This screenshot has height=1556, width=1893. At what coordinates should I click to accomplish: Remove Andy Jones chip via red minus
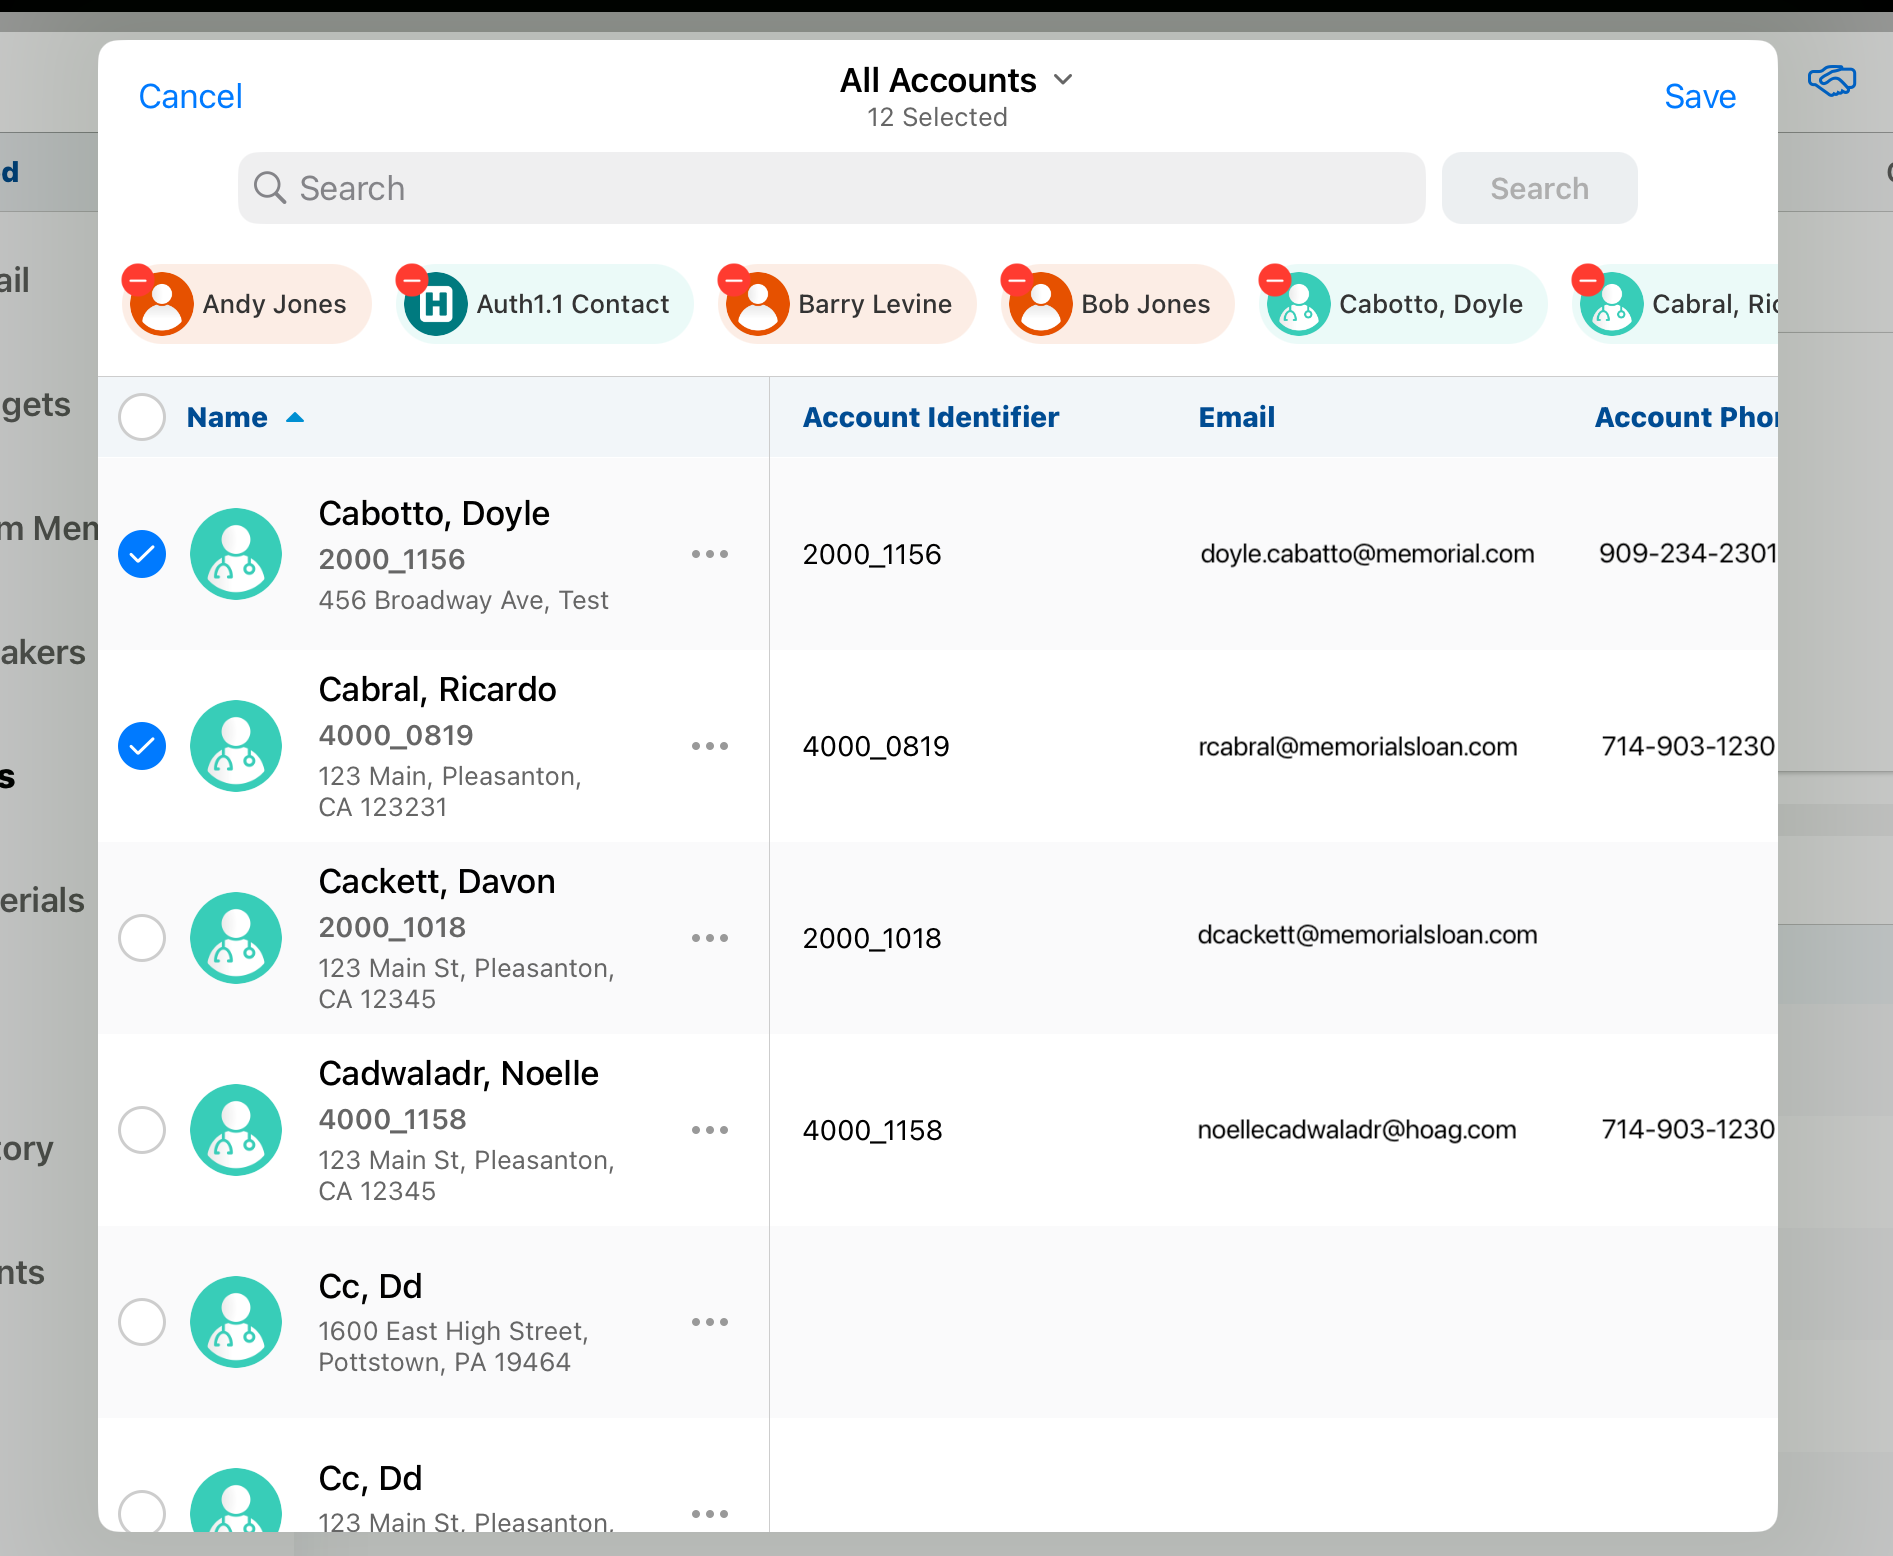pyautogui.click(x=138, y=279)
